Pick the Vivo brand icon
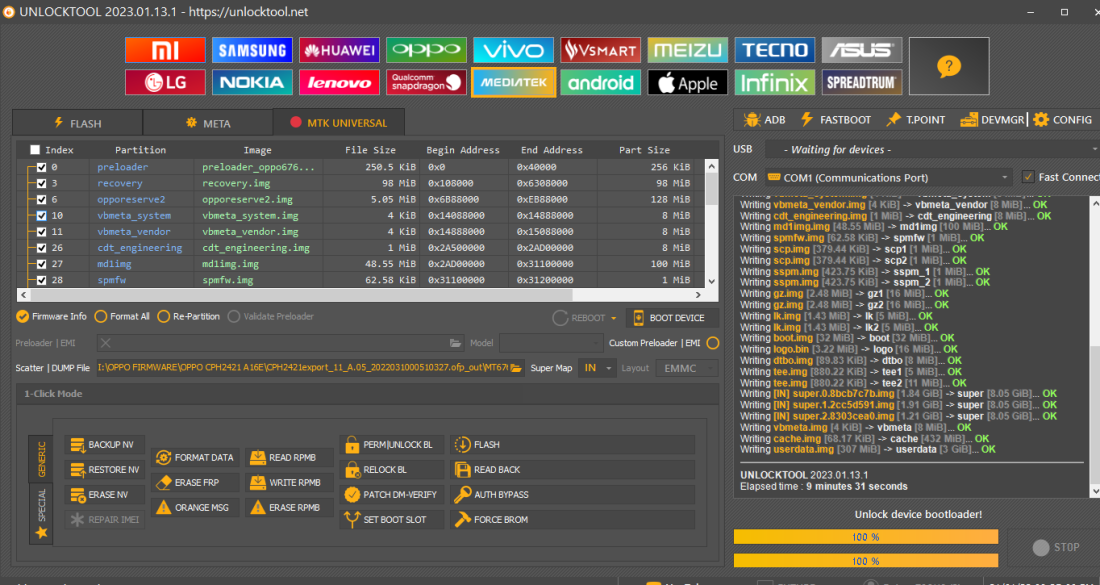This screenshot has width=1100, height=585. 513,50
